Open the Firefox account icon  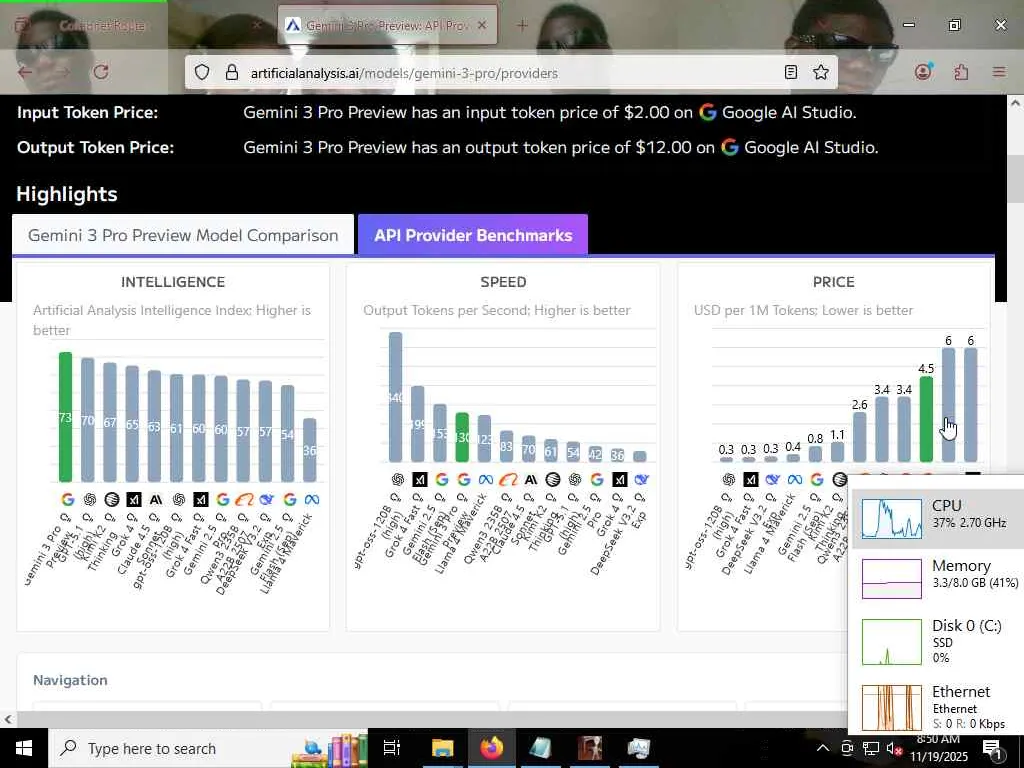point(923,72)
